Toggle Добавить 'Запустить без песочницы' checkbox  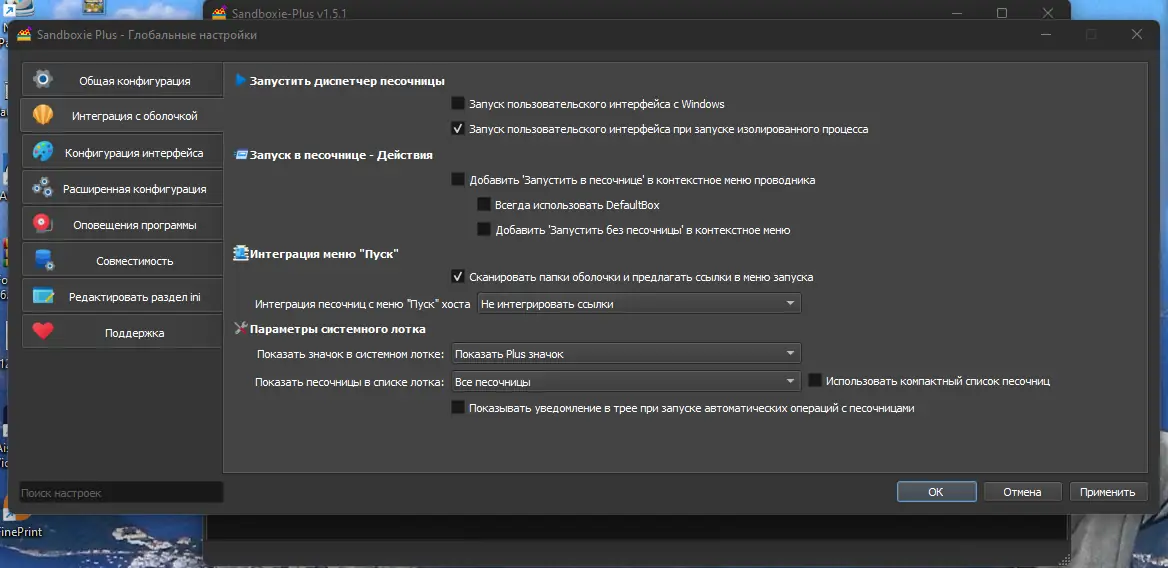483,229
